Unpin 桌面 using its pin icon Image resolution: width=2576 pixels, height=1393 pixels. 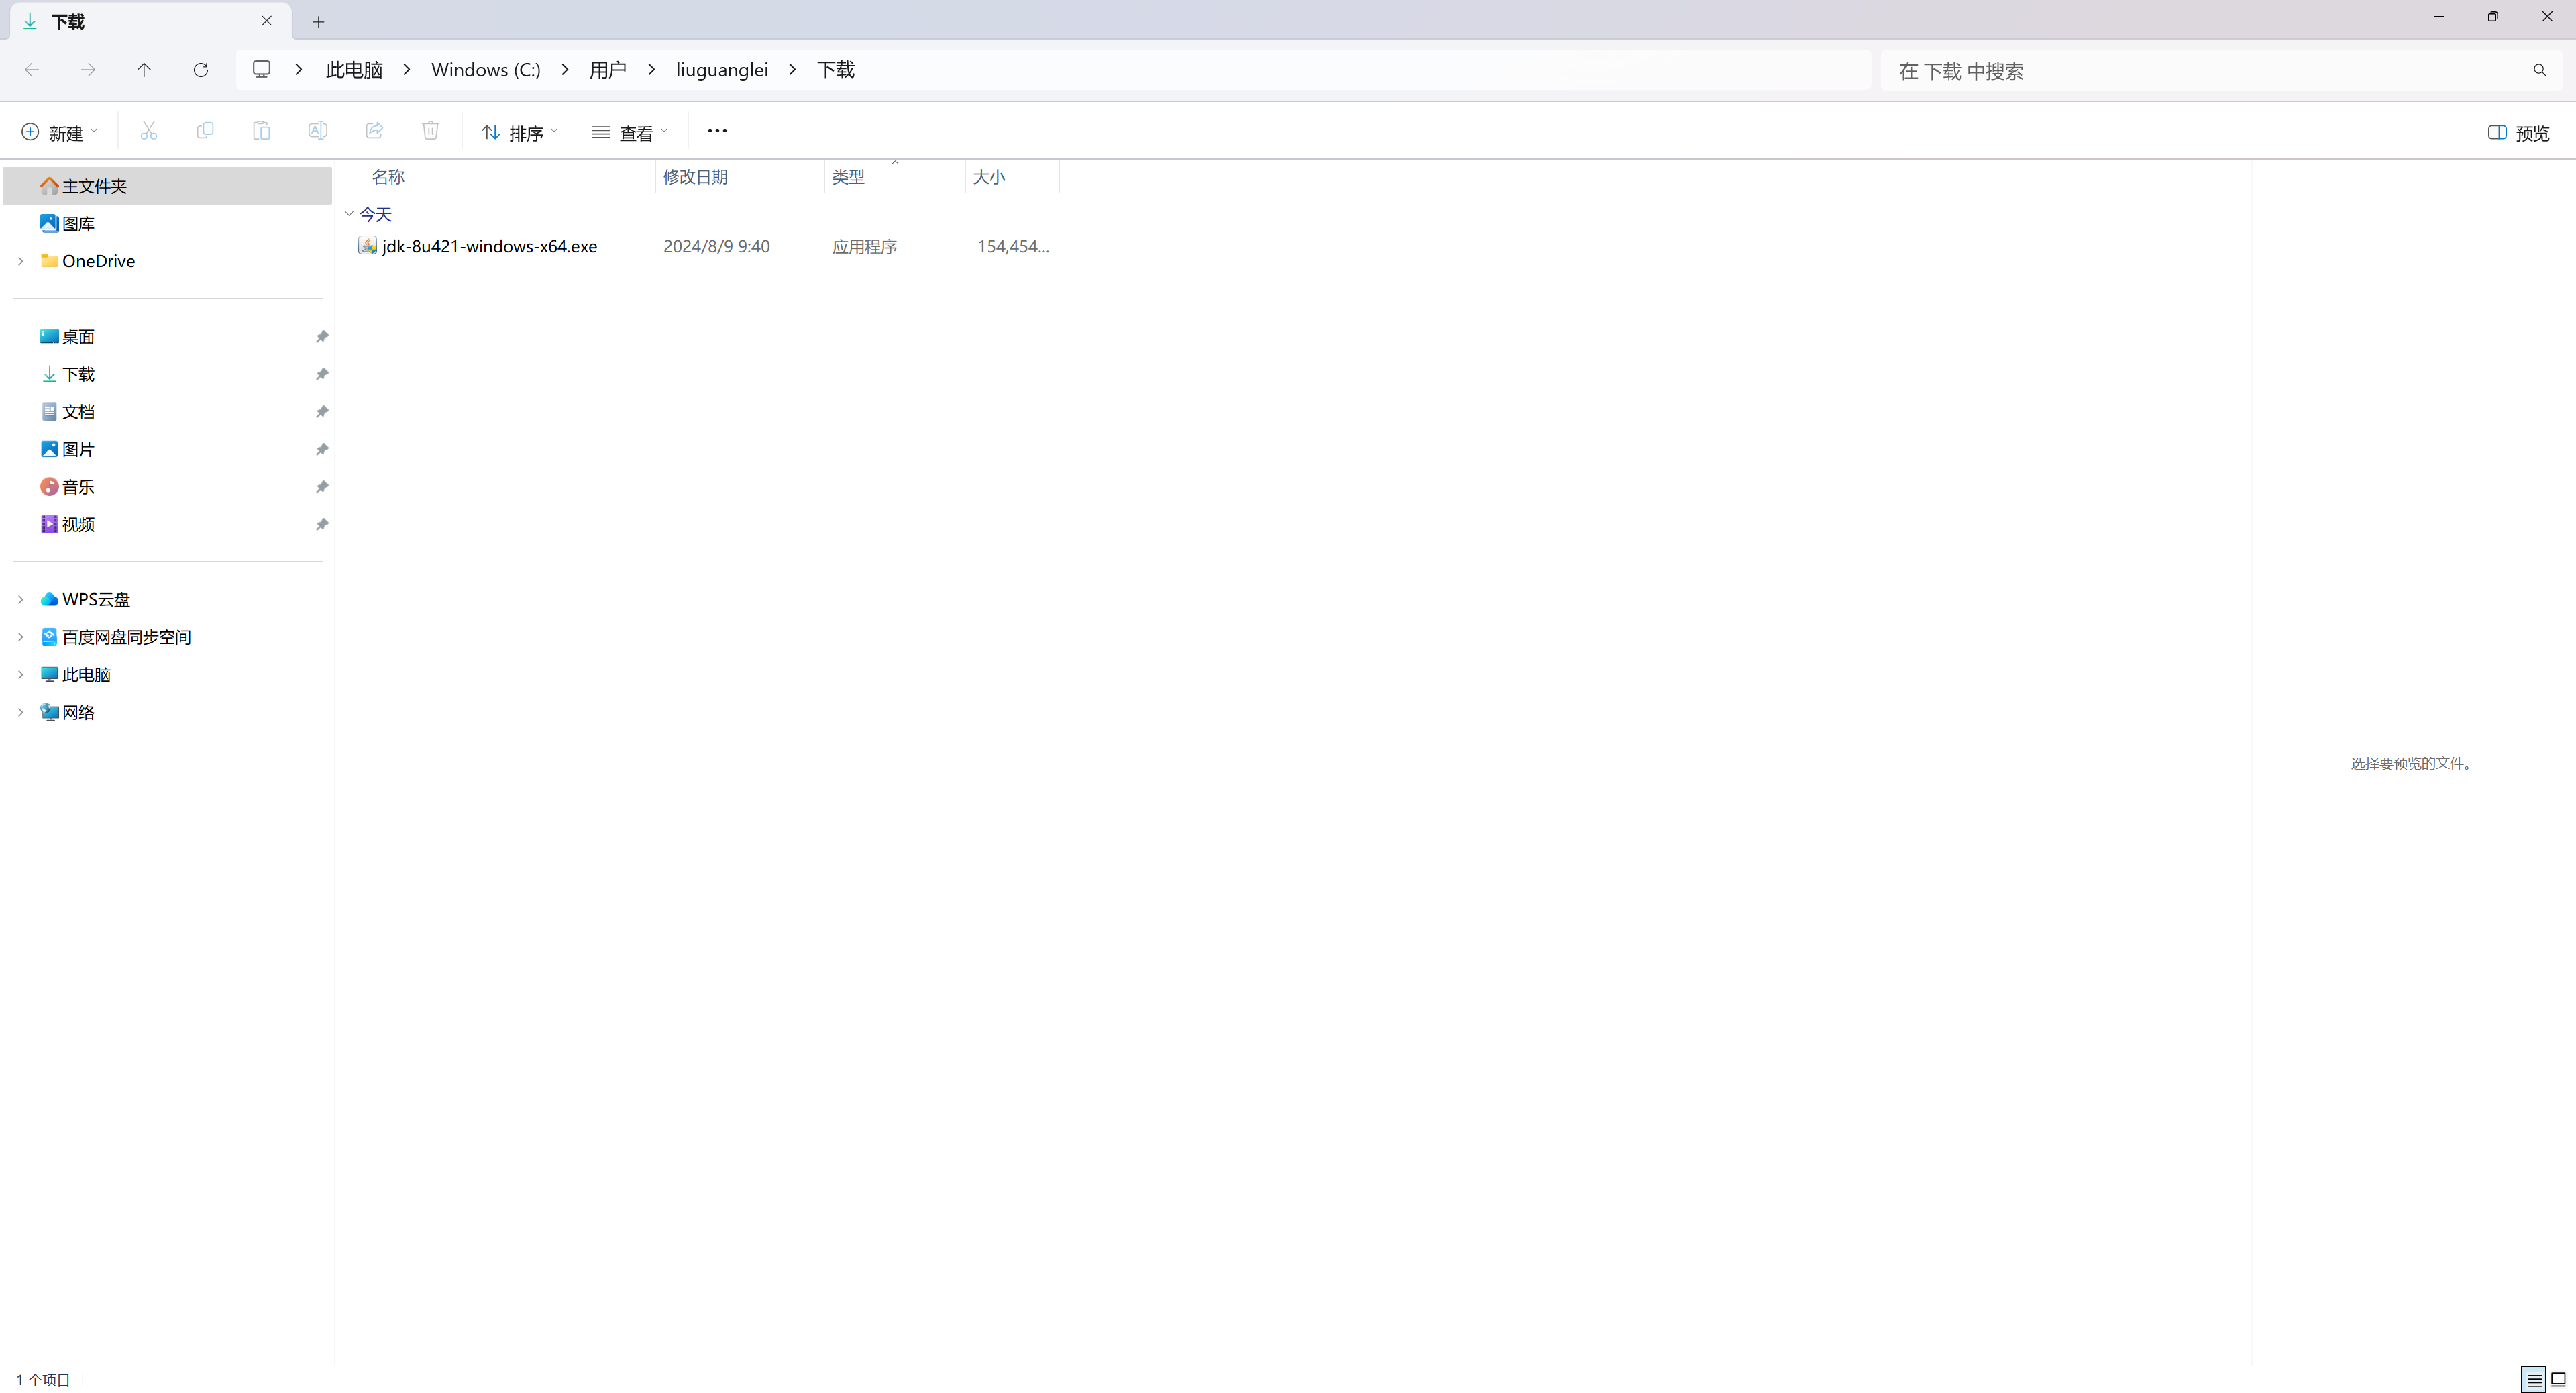coord(322,337)
